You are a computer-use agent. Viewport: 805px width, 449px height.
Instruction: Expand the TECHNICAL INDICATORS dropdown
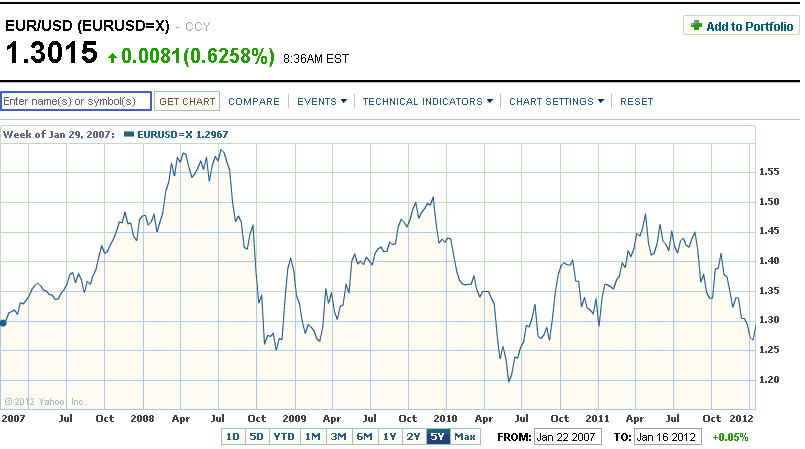(x=428, y=102)
